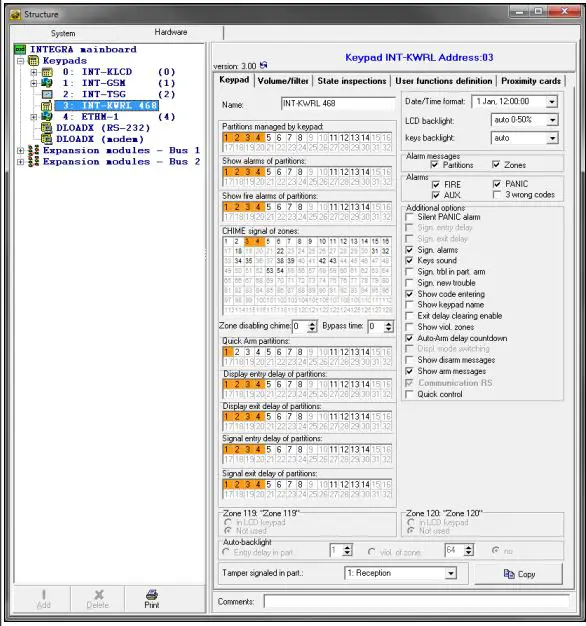Screen dimensions: 586x626
Task: Toggle Show code entering checkbox
Action: tap(409, 294)
